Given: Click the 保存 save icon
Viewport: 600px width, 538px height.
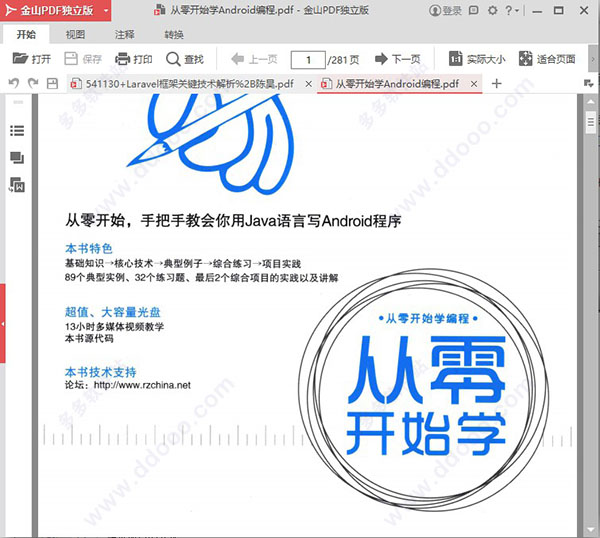Looking at the screenshot, I should 72,59.
